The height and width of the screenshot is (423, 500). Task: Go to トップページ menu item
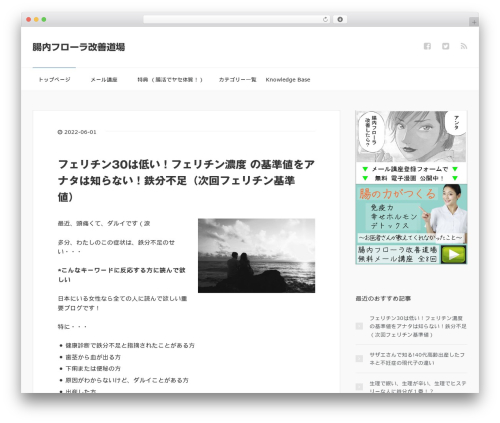[54, 79]
